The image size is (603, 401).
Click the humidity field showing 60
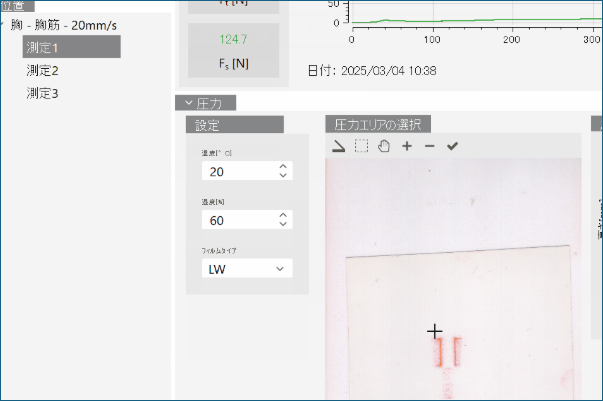(236, 220)
